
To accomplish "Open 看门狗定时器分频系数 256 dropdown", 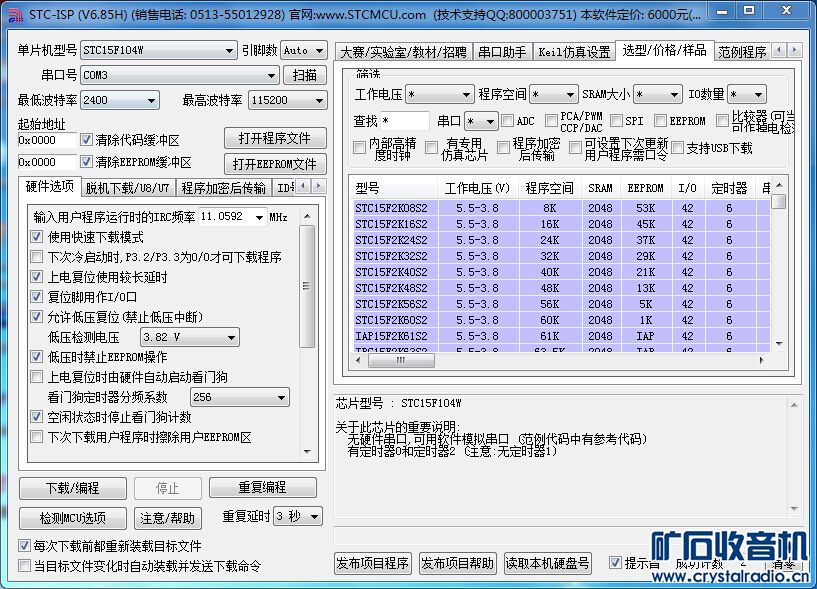I will 240,397.
